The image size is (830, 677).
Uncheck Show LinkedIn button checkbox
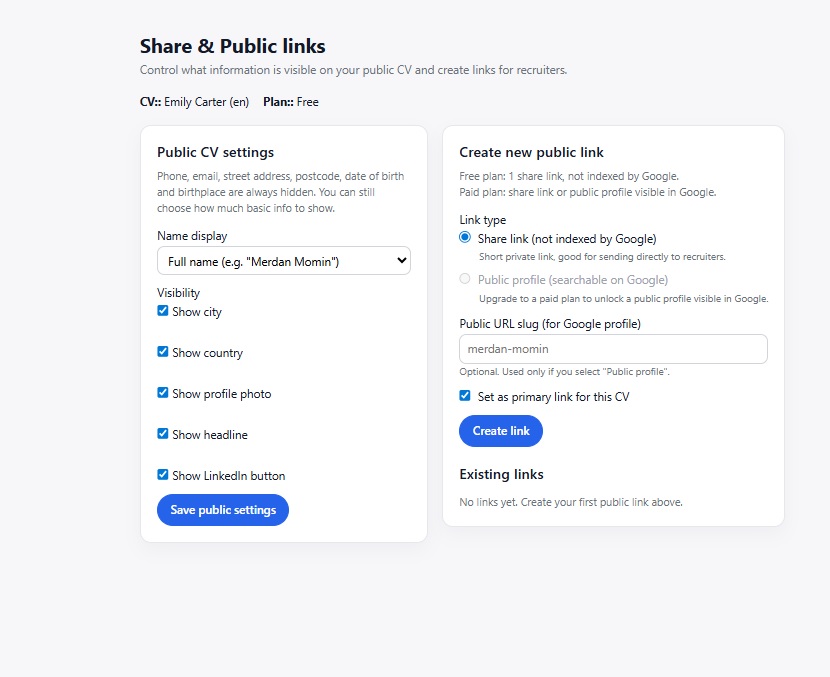pyautogui.click(x=163, y=475)
